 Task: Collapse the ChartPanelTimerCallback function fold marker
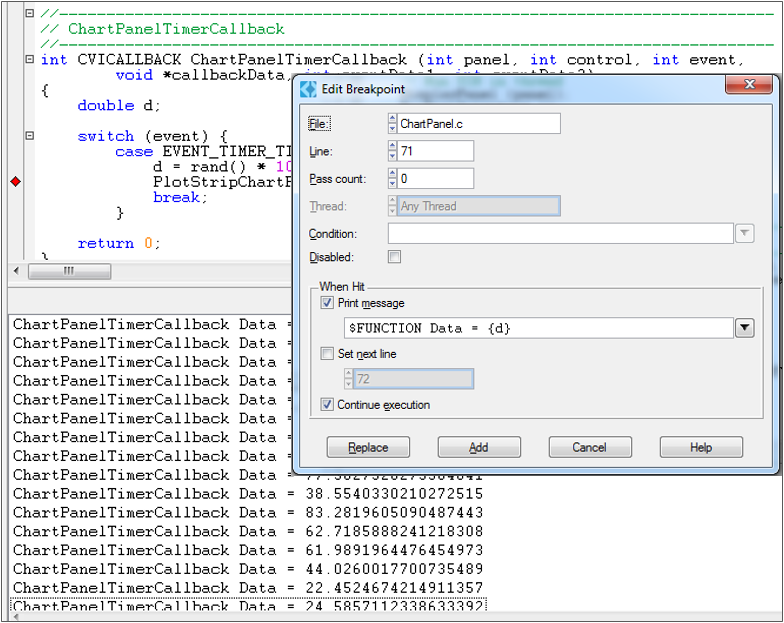click(29, 59)
